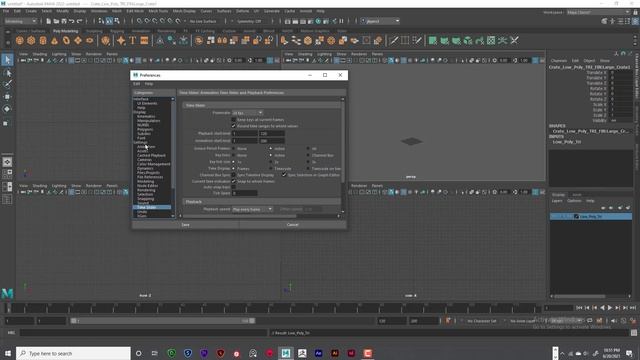Create a polygon sphere from the shelf
Viewport: 640px width, 360px height.
pyautogui.click(x=20, y=40)
